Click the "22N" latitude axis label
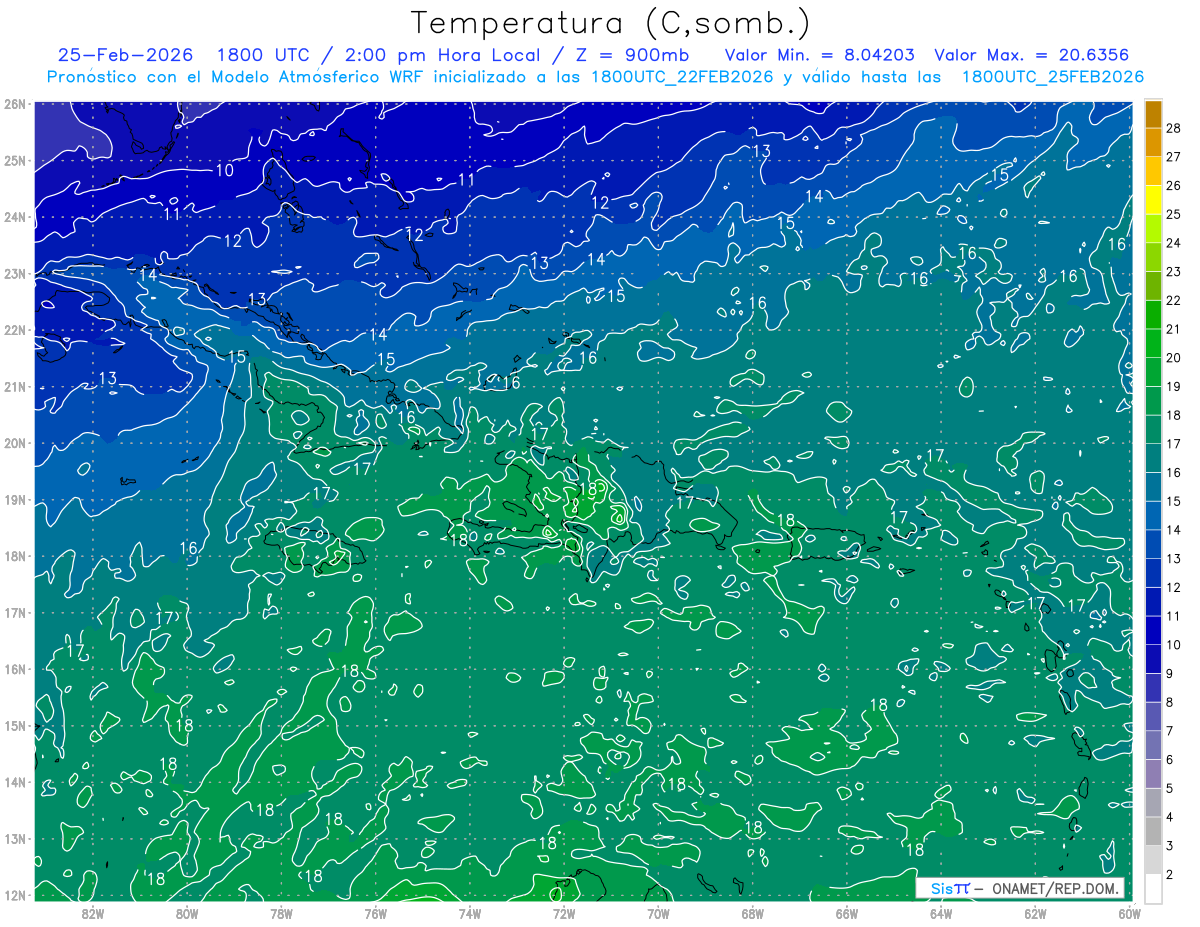This screenshot has width=1200, height=927. pos(14,330)
